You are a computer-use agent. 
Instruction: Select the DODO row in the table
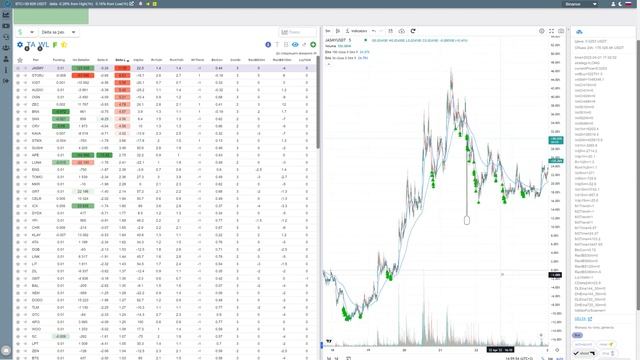[165, 300]
